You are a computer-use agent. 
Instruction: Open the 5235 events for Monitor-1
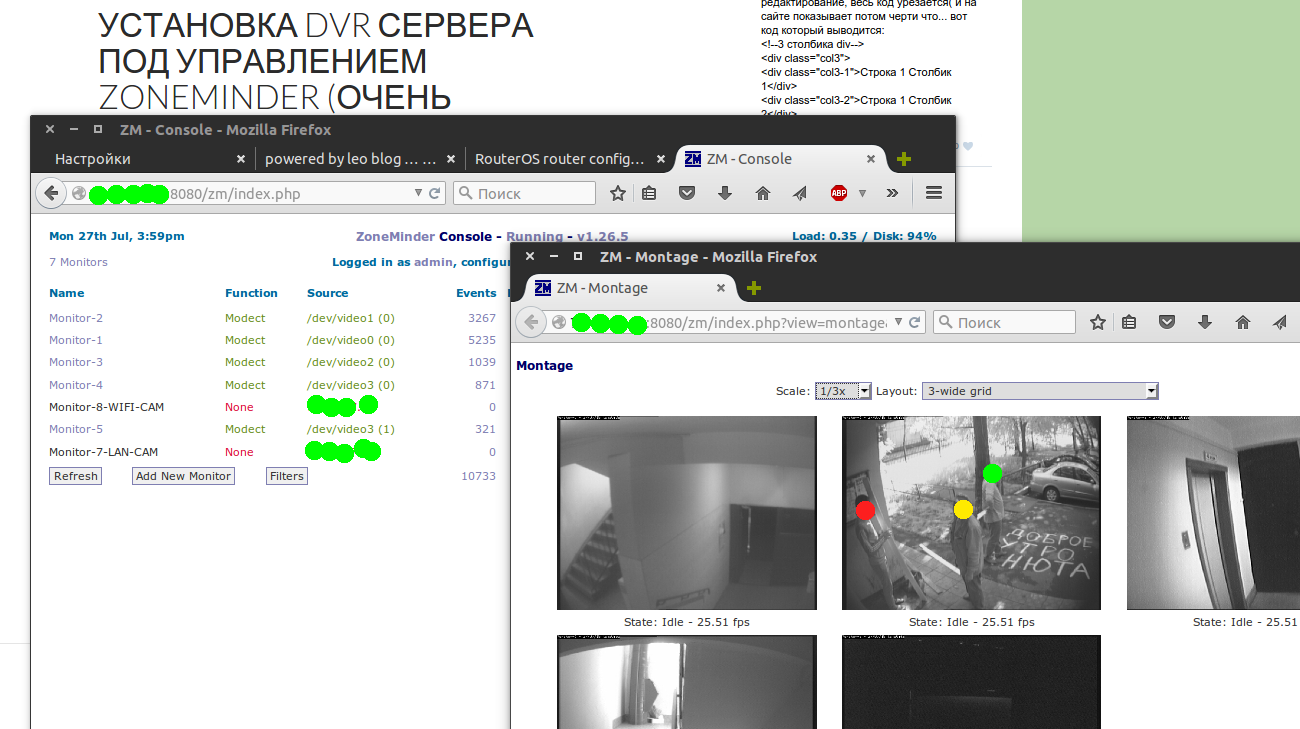[x=482, y=340]
